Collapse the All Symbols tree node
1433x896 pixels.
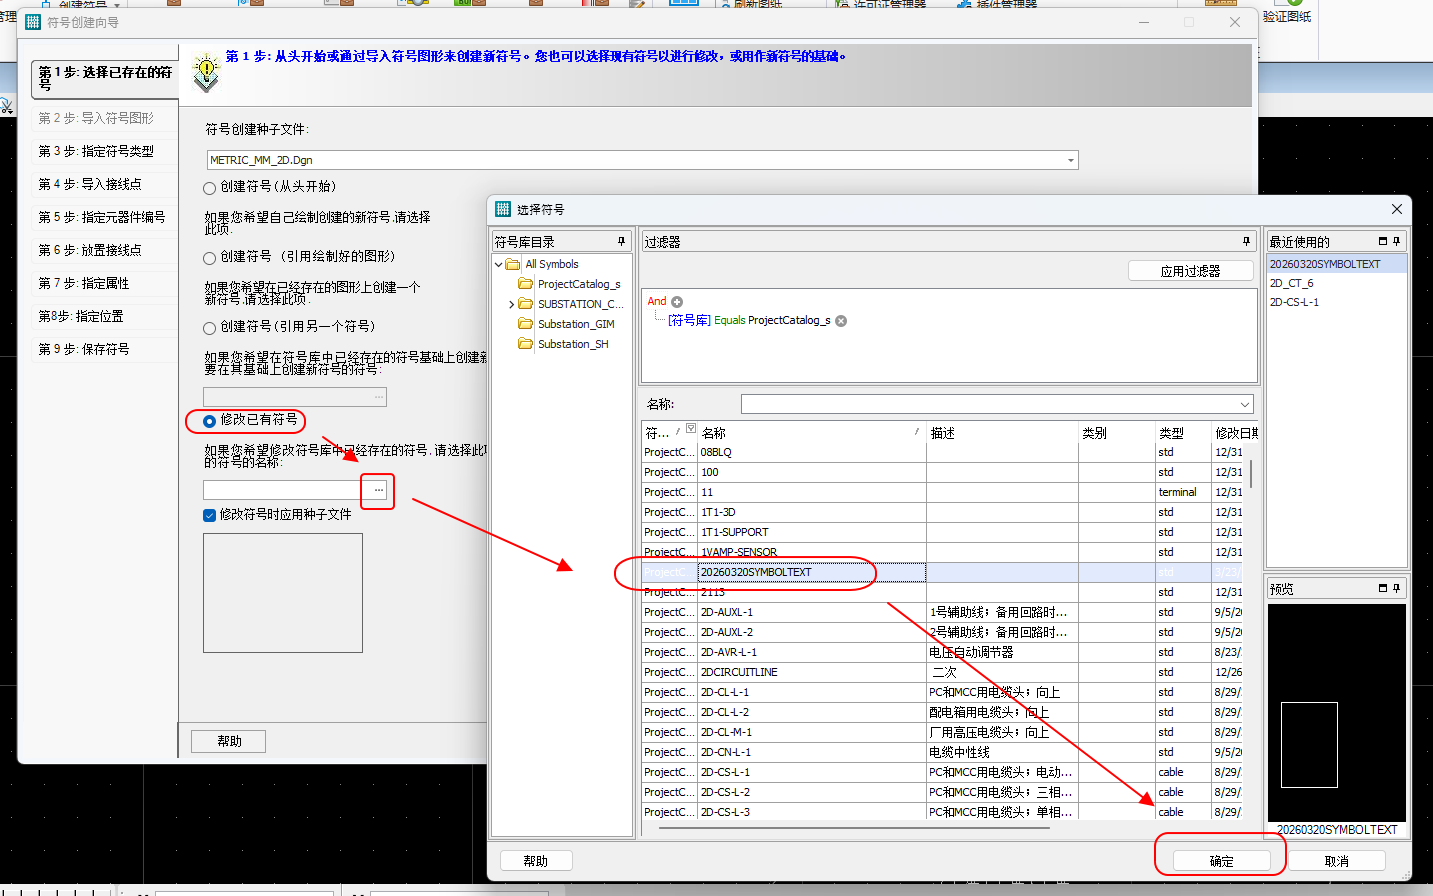[499, 265]
